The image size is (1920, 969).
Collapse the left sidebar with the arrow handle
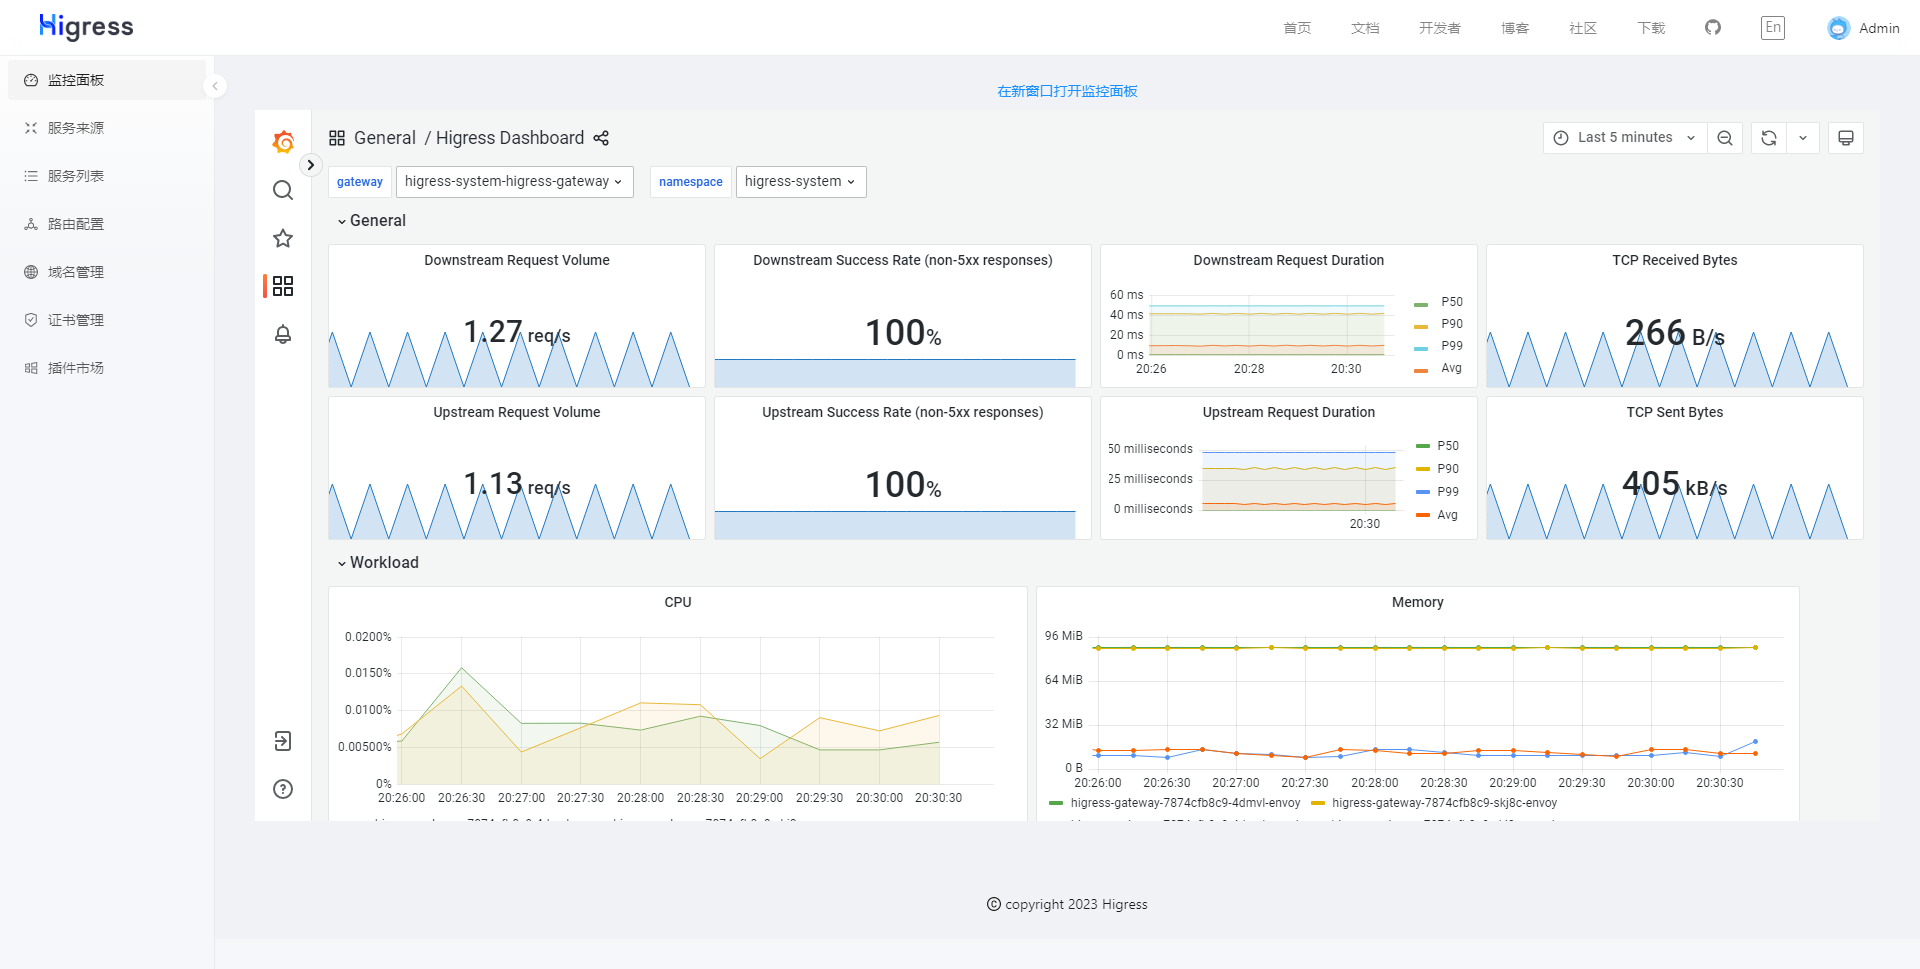215,86
